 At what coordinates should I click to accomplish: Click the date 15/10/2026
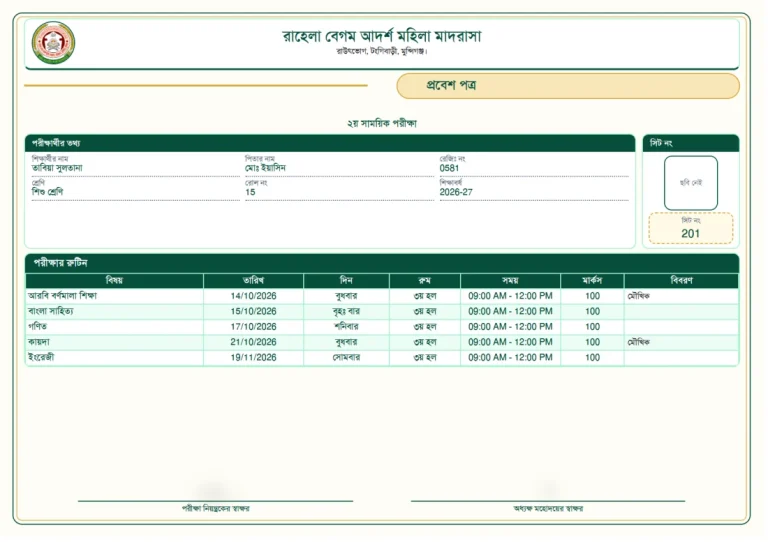253,311
